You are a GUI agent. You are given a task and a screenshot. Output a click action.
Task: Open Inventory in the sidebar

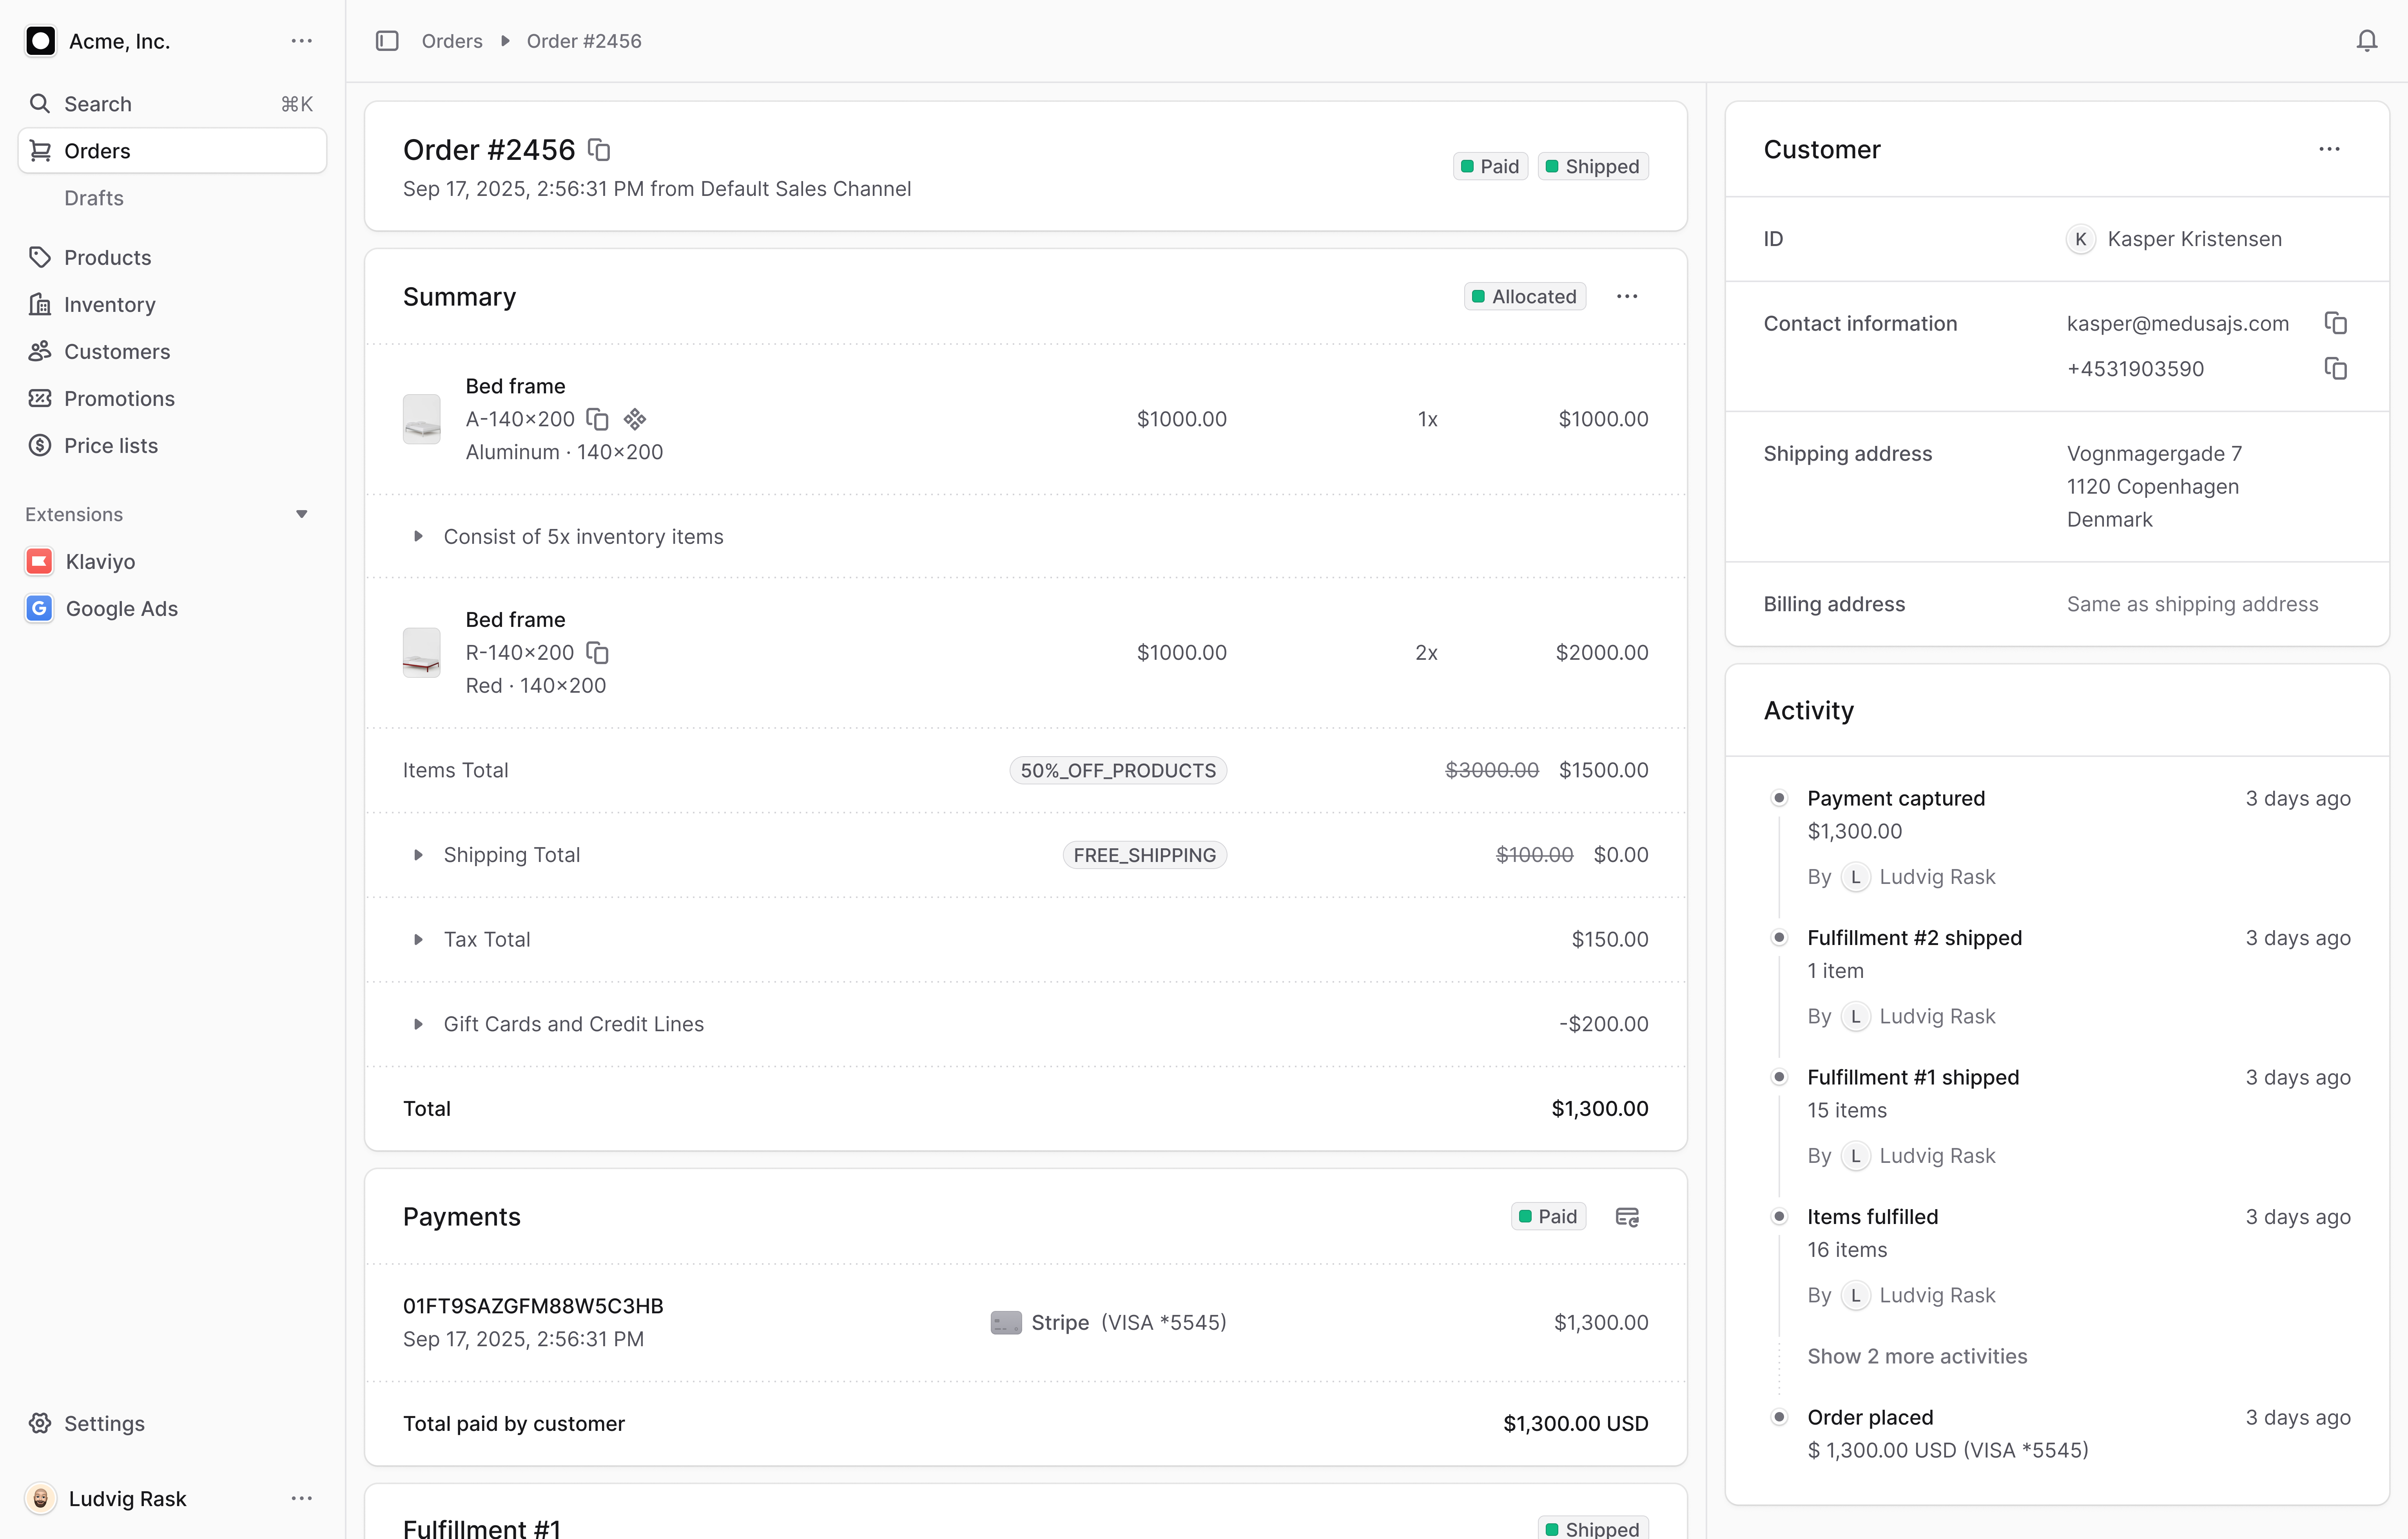(x=109, y=305)
